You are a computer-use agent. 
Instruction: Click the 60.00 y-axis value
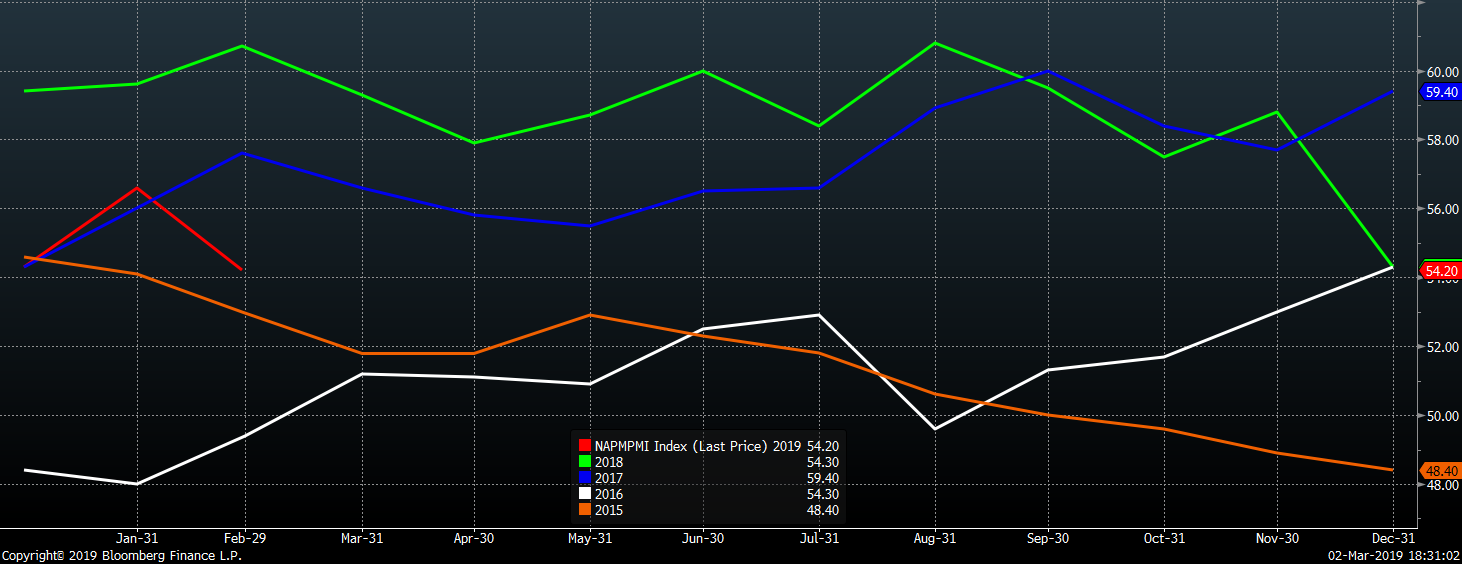[1442, 72]
